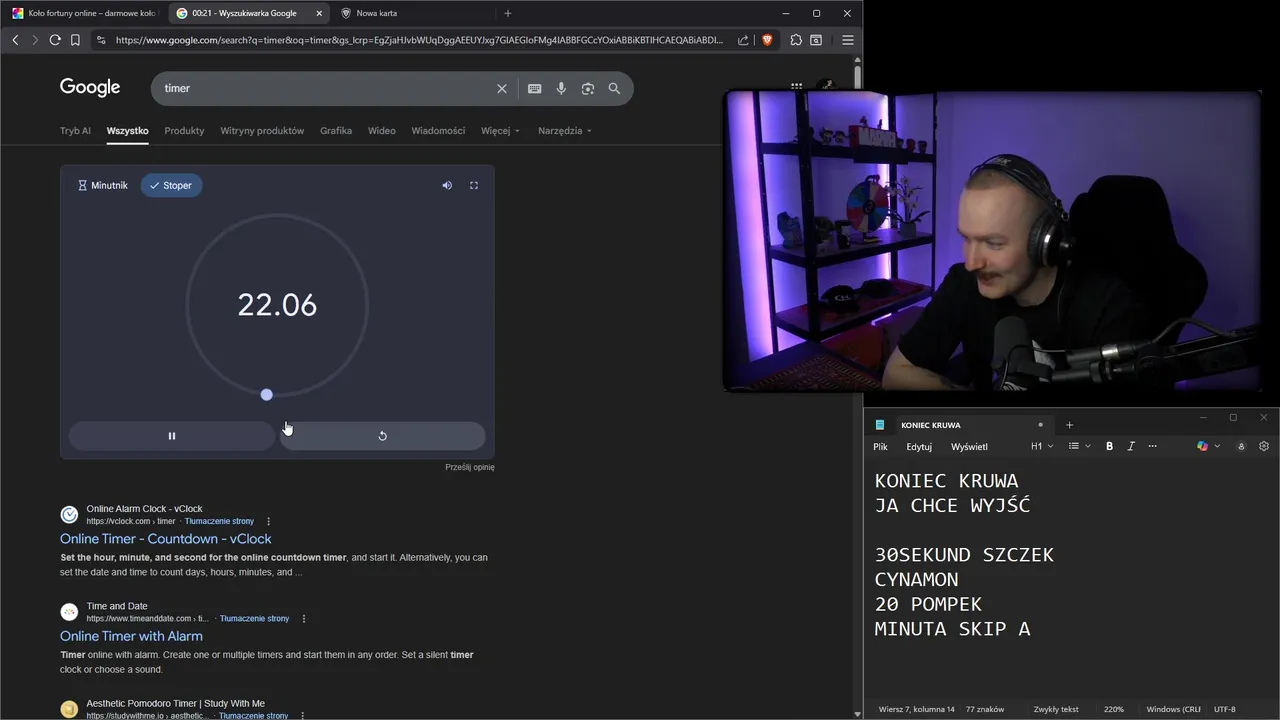Click Tłumaczenie strony for vClock result

pyautogui.click(x=219, y=521)
